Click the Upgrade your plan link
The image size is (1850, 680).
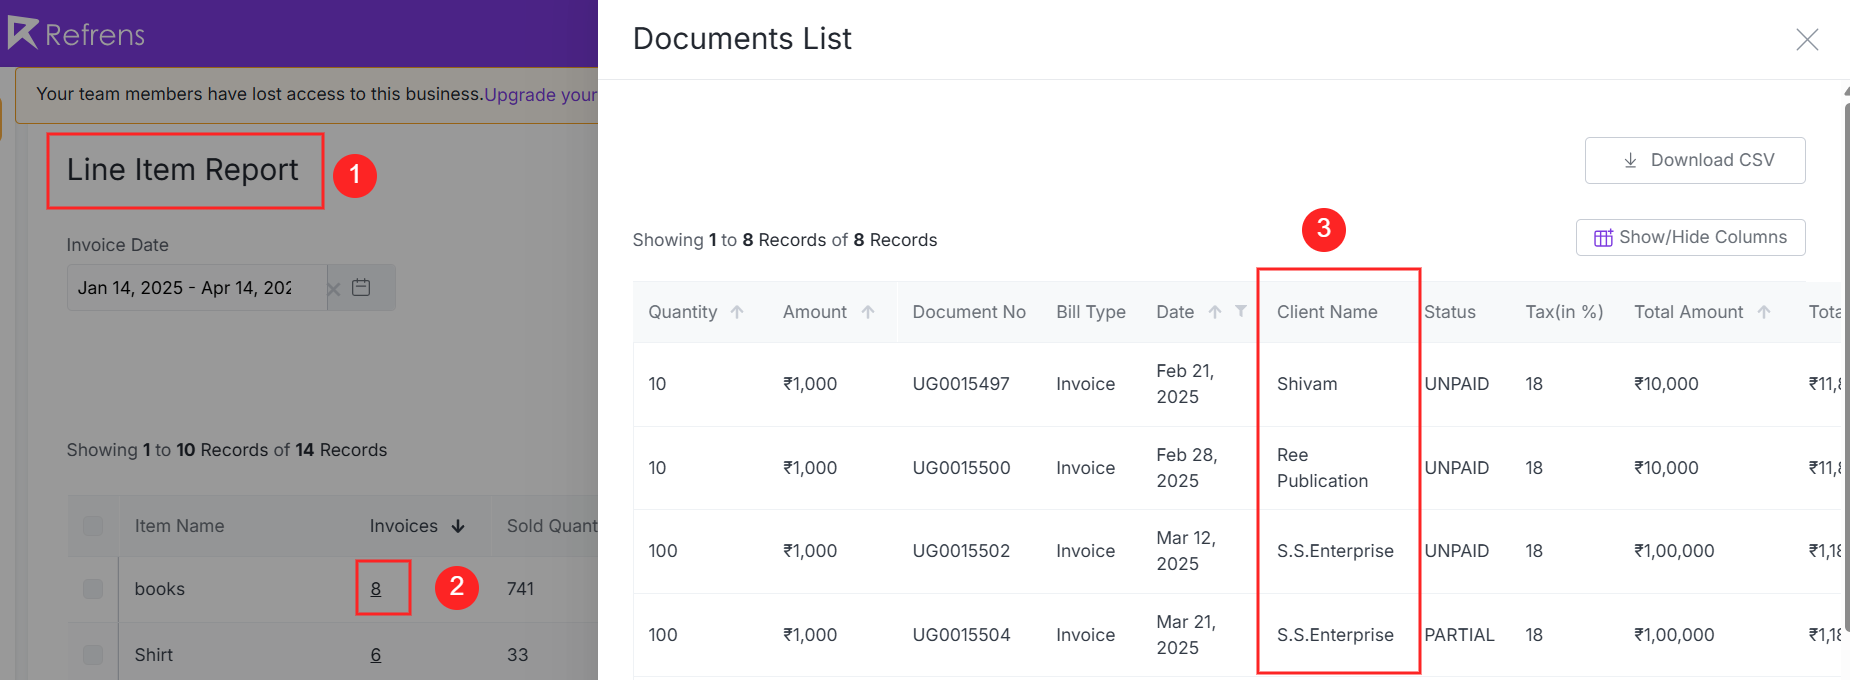tap(540, 94)
